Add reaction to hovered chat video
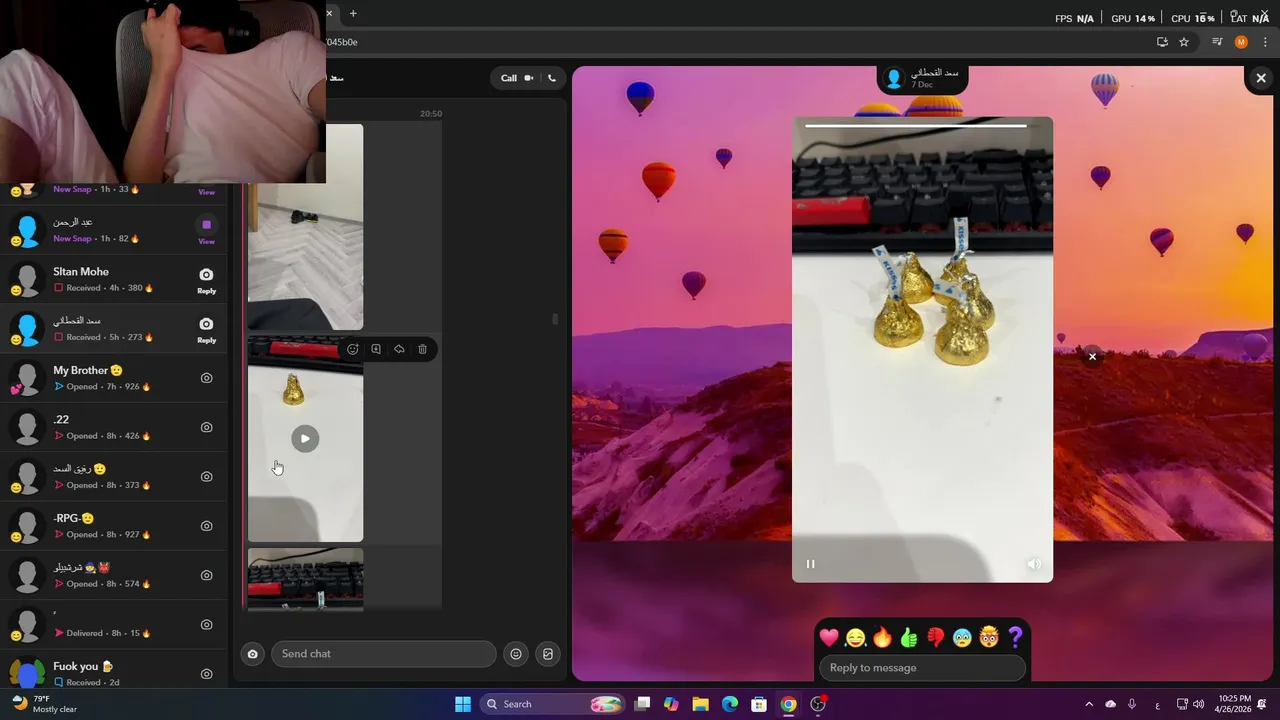 [x=353, y=349]
